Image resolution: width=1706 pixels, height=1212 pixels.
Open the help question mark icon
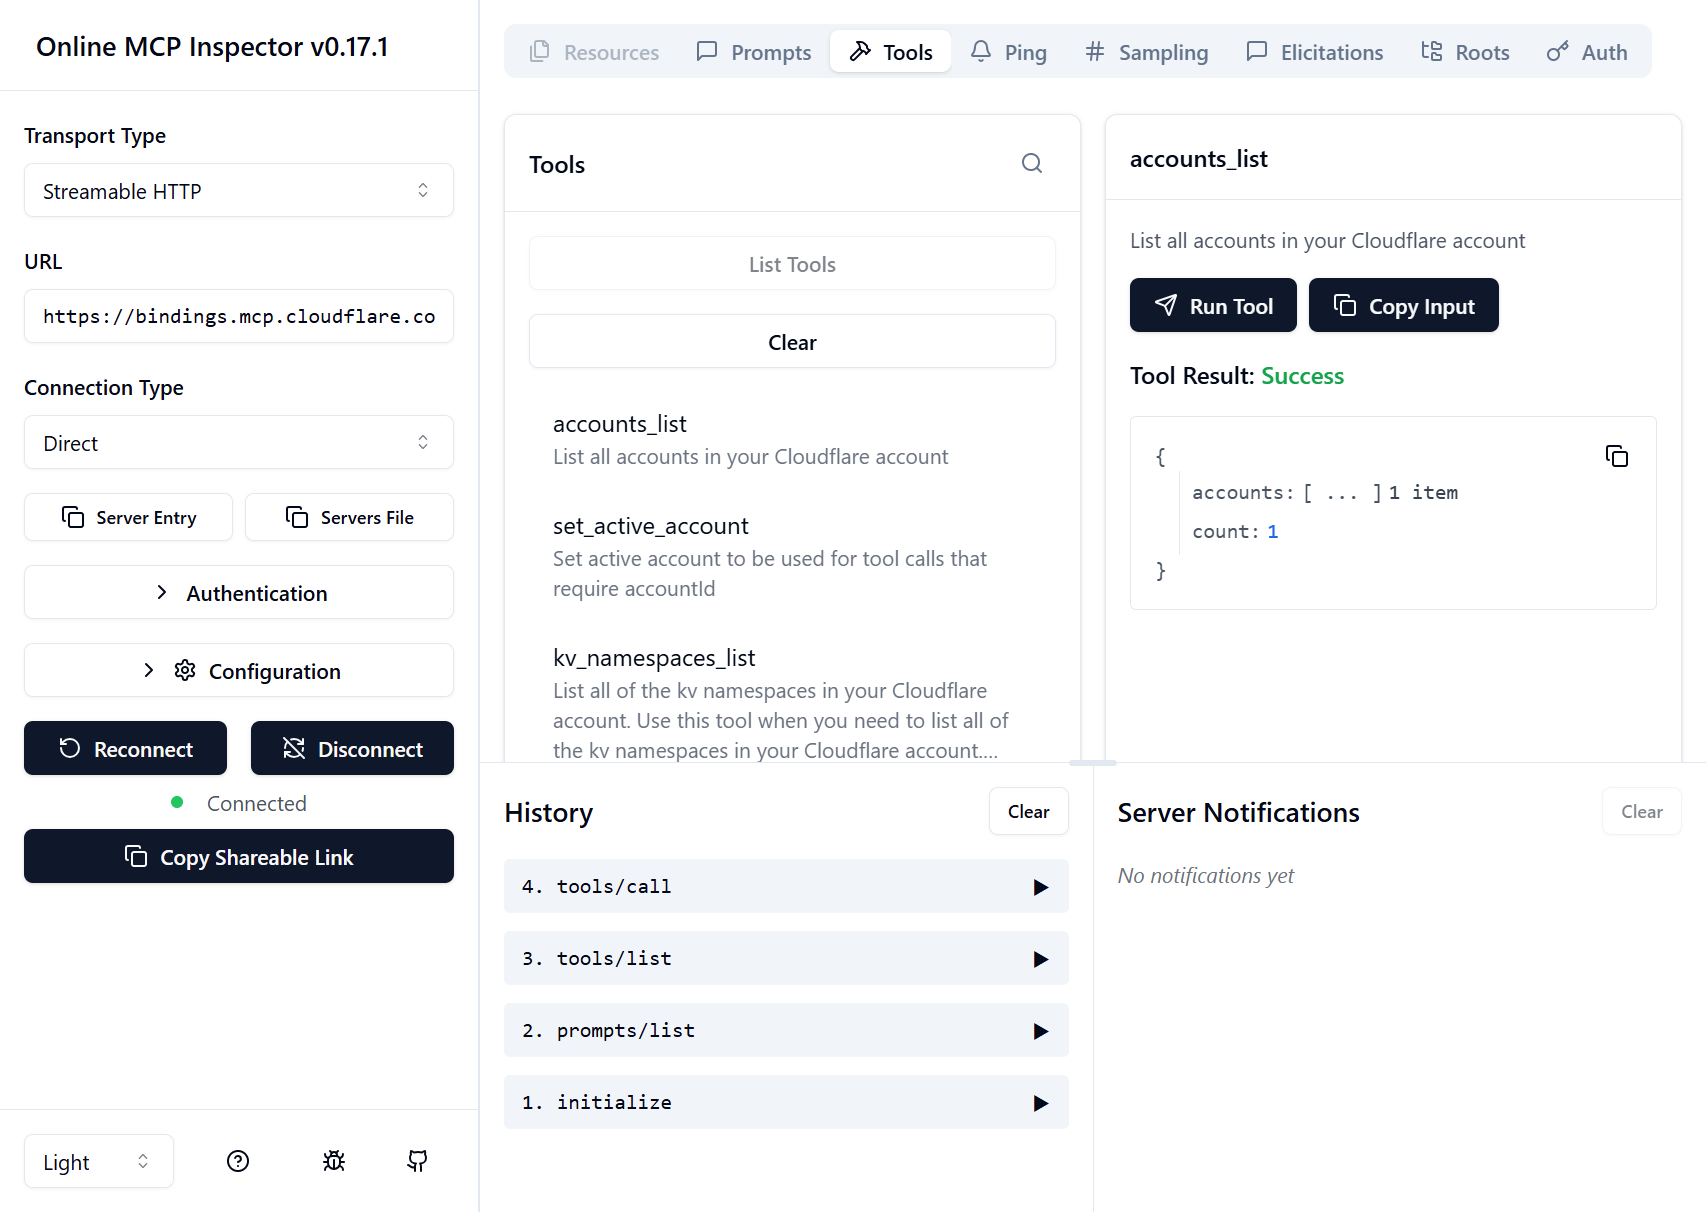238,1161
